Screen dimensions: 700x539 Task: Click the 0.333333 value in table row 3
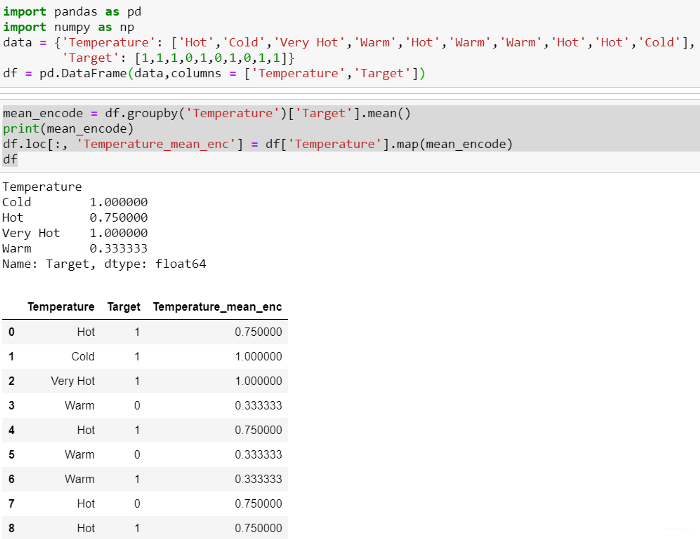coord(258,405)
